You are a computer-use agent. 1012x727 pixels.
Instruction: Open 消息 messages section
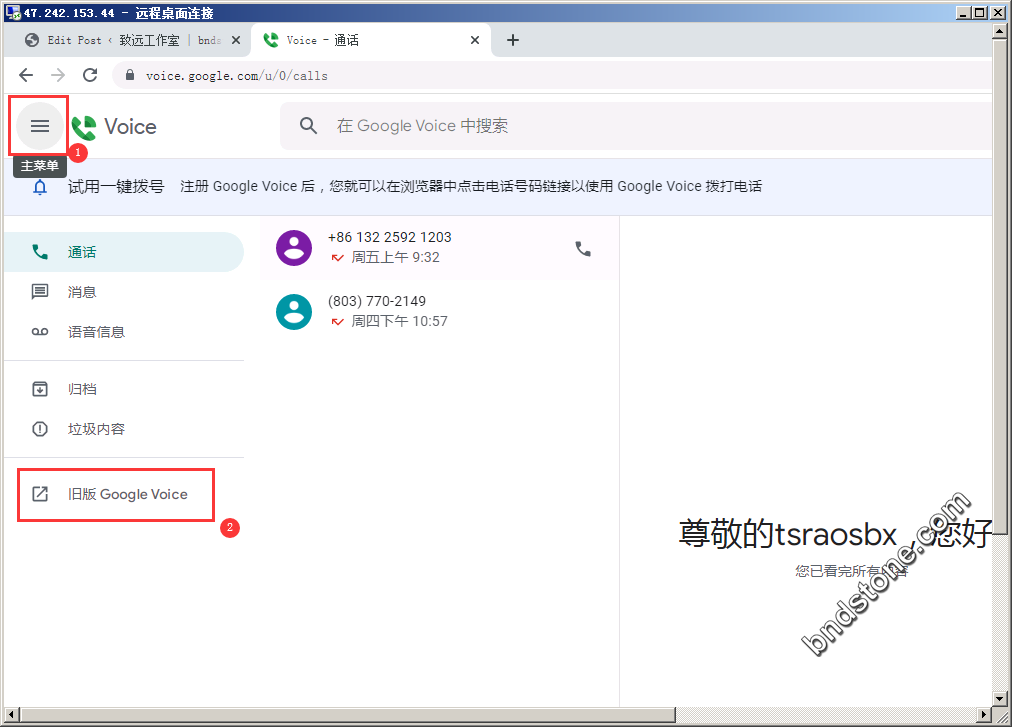point(124,292)
